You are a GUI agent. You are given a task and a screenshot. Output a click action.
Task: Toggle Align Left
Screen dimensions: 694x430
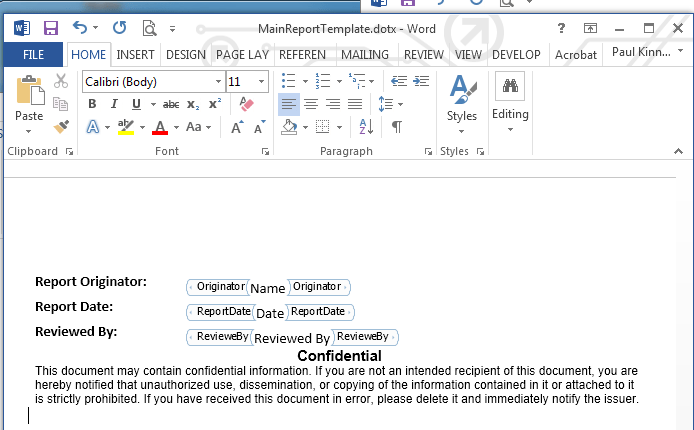point(289,104)
